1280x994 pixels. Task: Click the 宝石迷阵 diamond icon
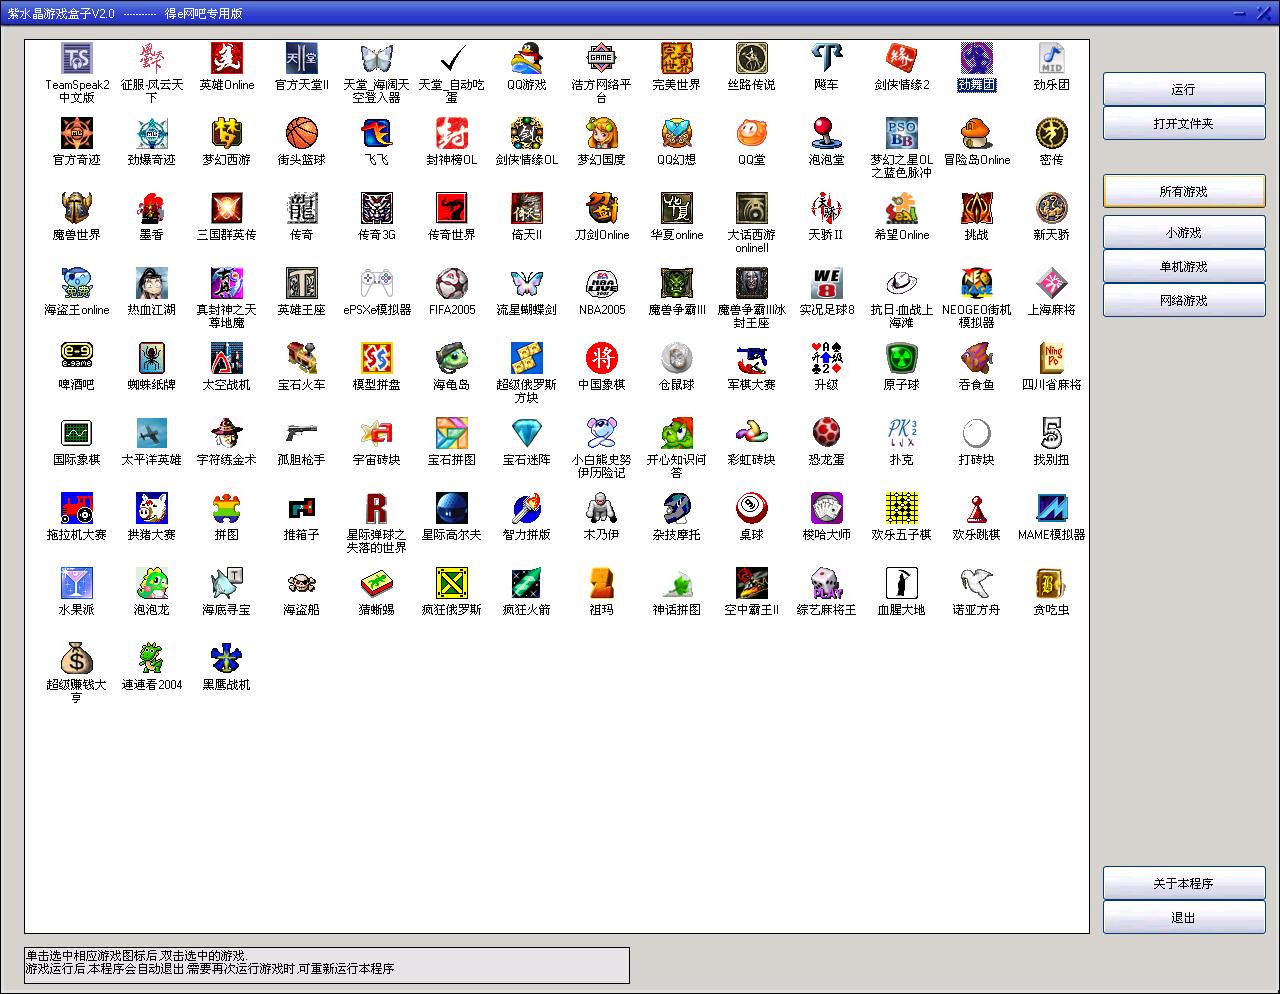click(527, 433)
